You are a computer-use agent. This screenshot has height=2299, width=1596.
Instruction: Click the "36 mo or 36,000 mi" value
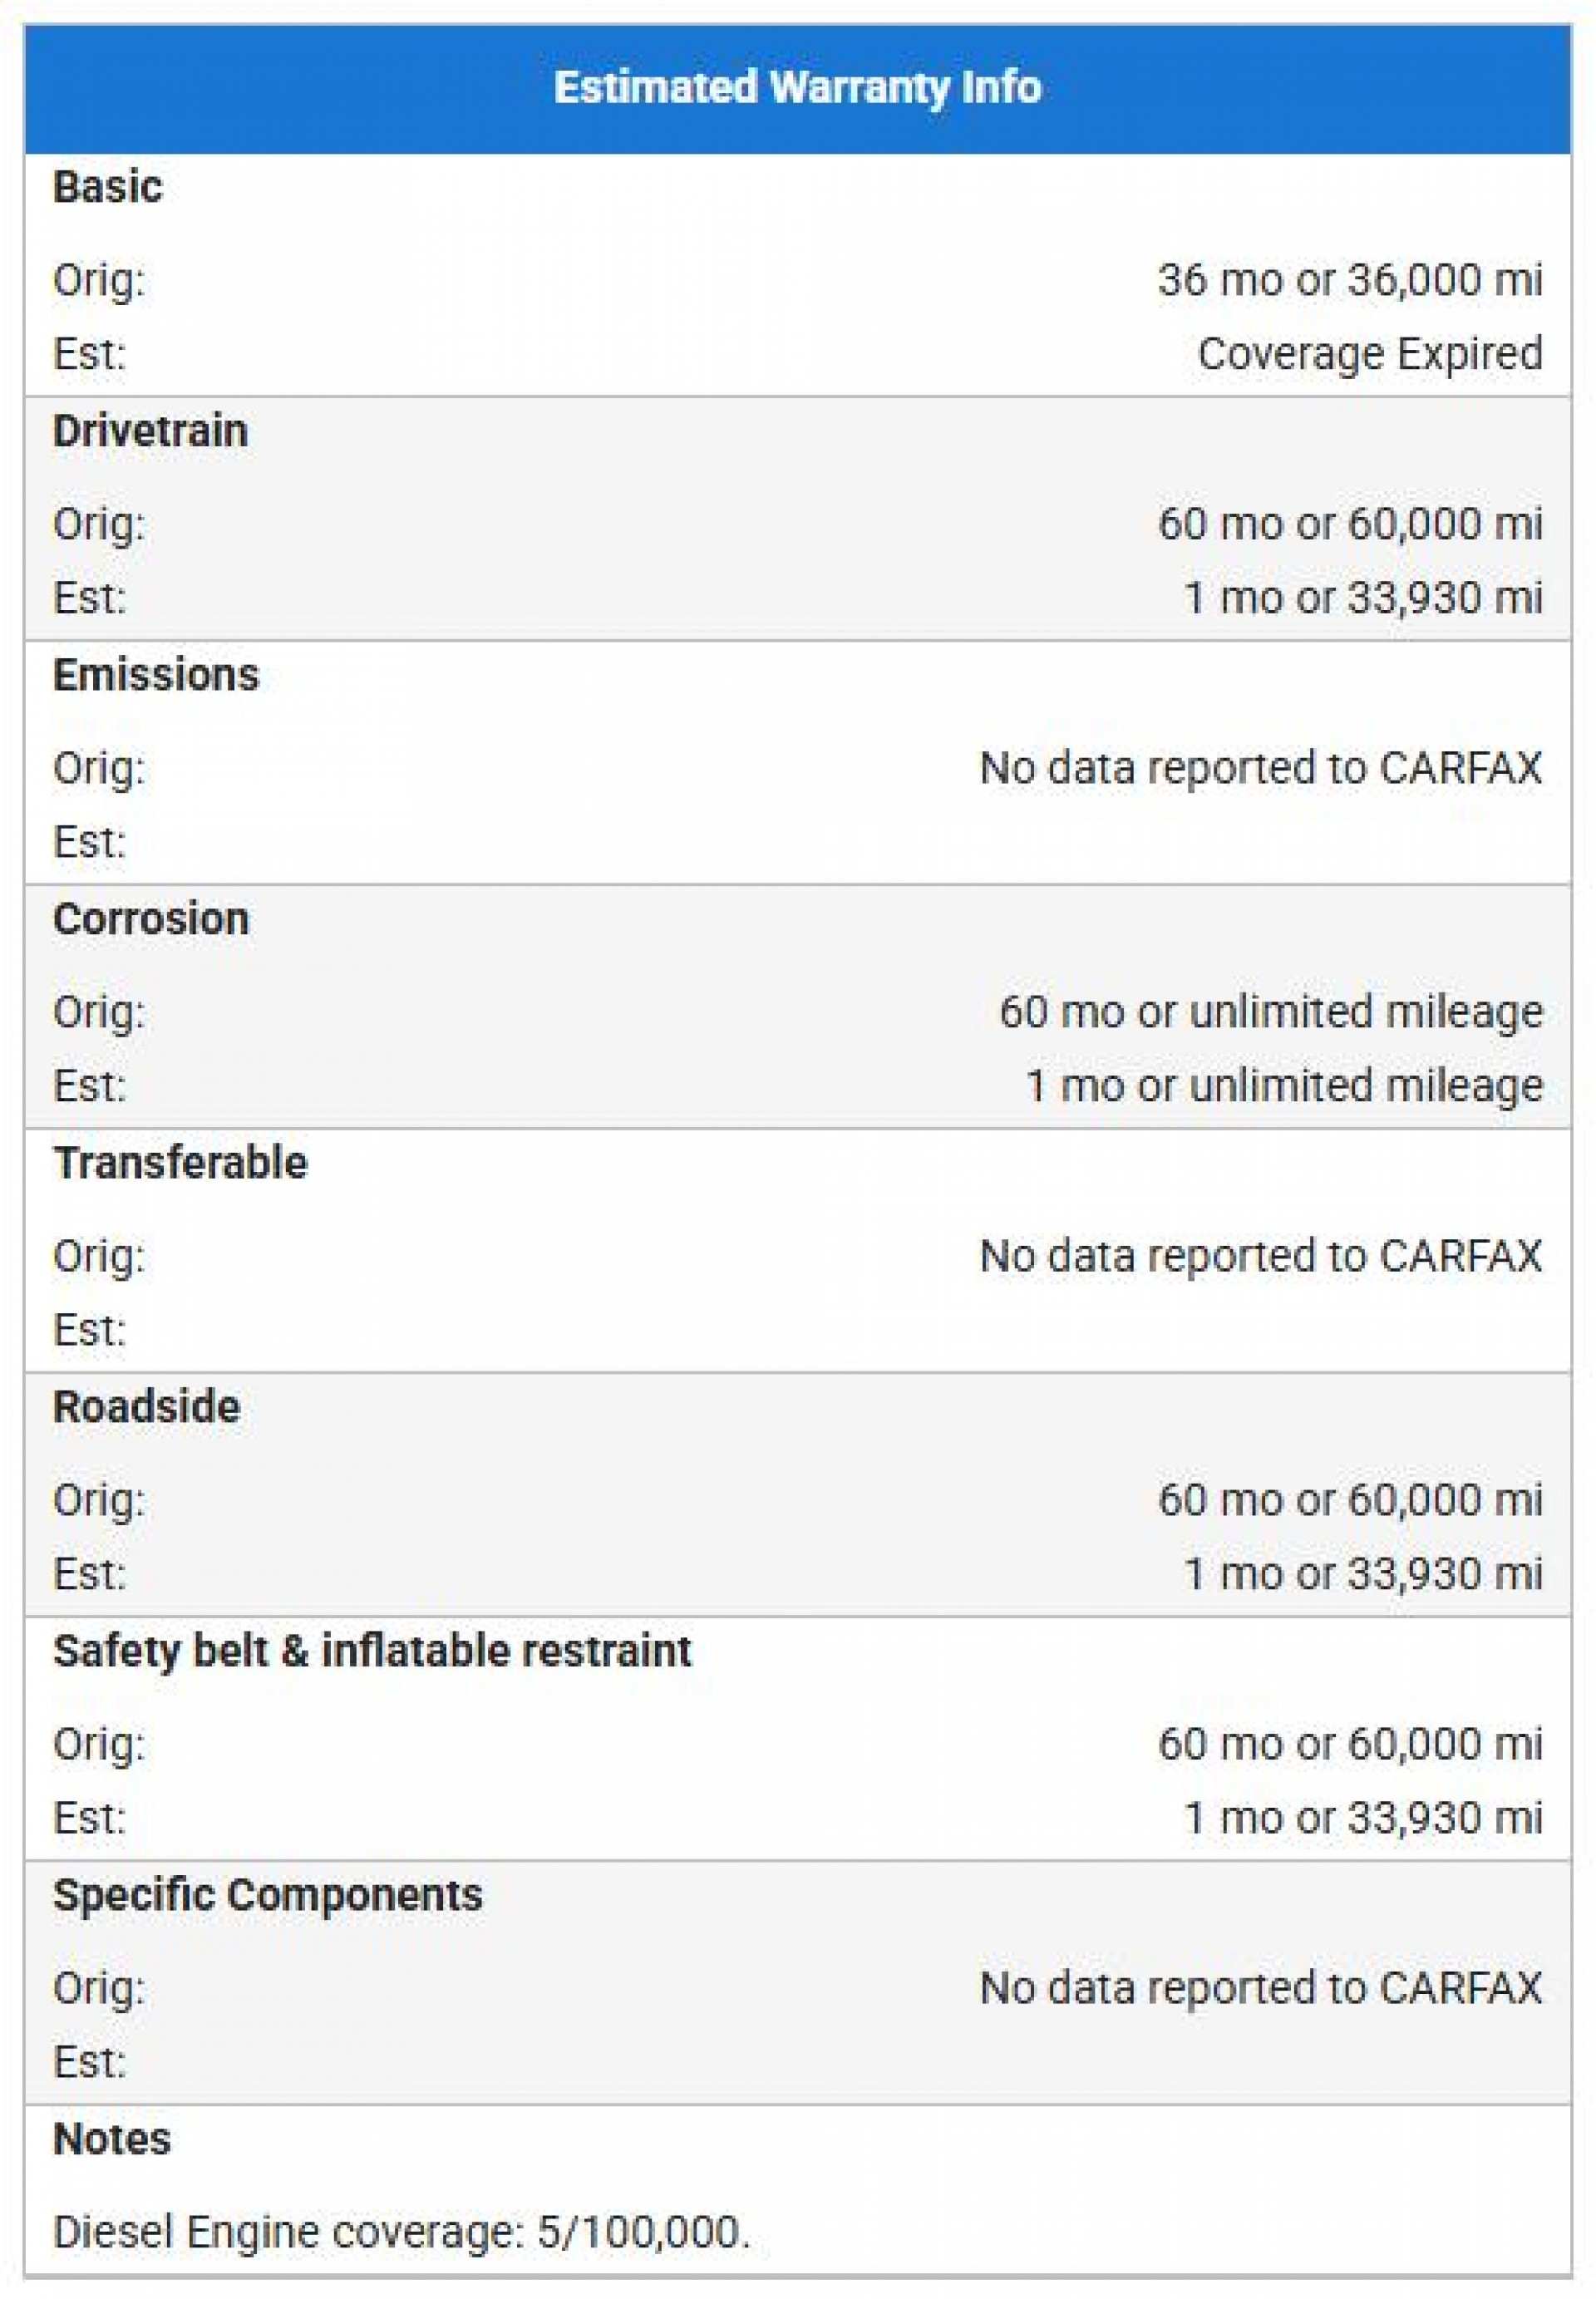(x=1349, y=280)
